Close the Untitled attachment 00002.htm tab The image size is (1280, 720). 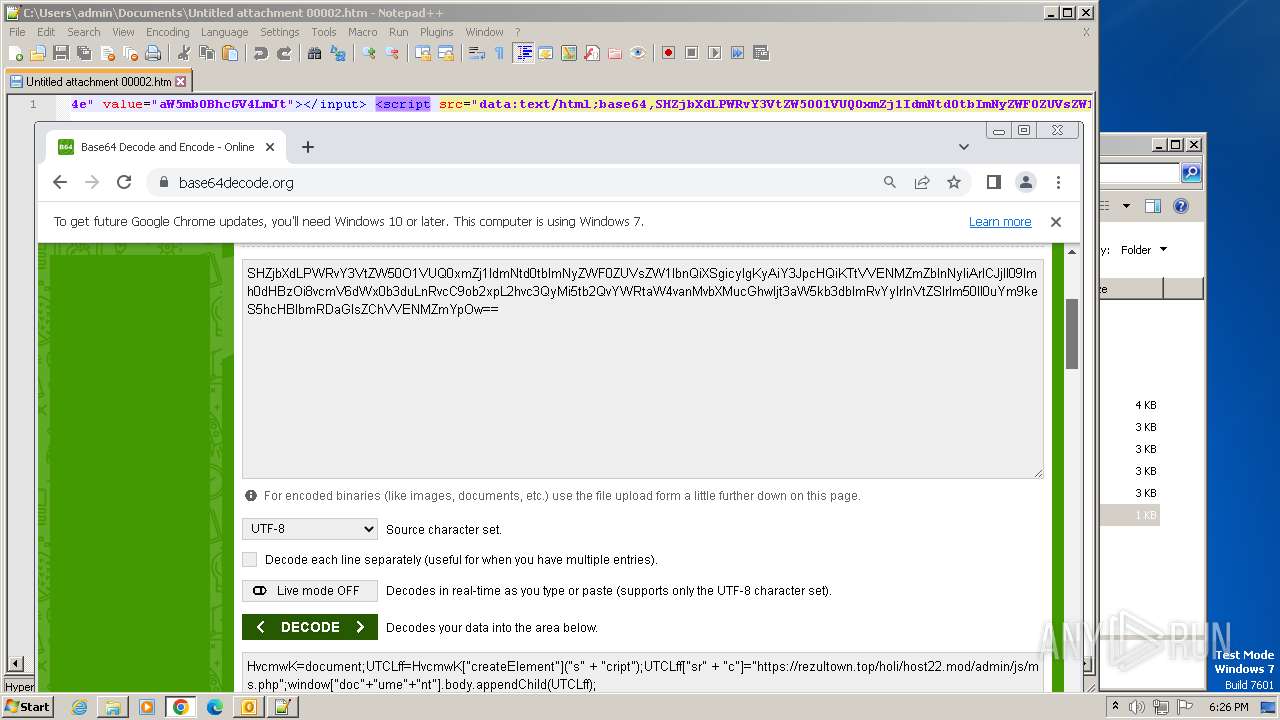181,82
